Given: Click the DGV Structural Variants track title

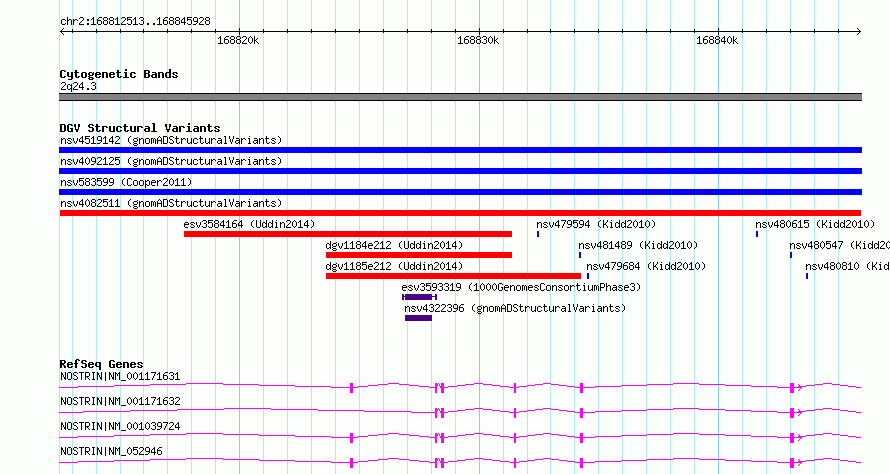Looking at the screenshot, I should [140, 128].
